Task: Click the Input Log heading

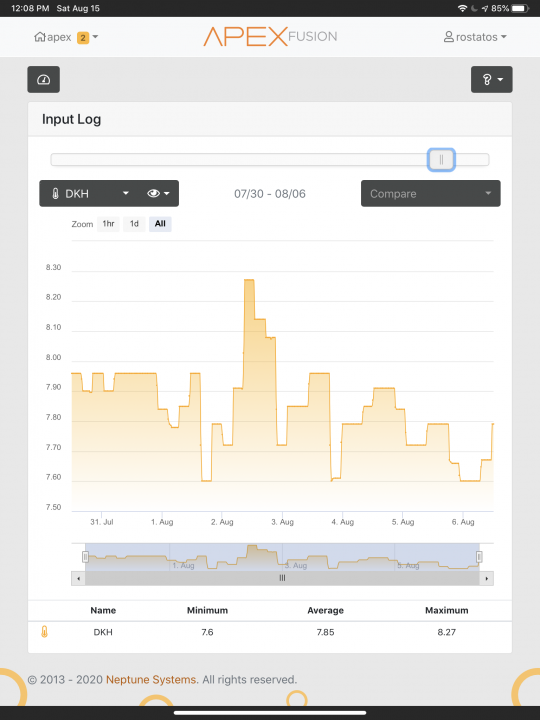Action: (x=71, y=119)
